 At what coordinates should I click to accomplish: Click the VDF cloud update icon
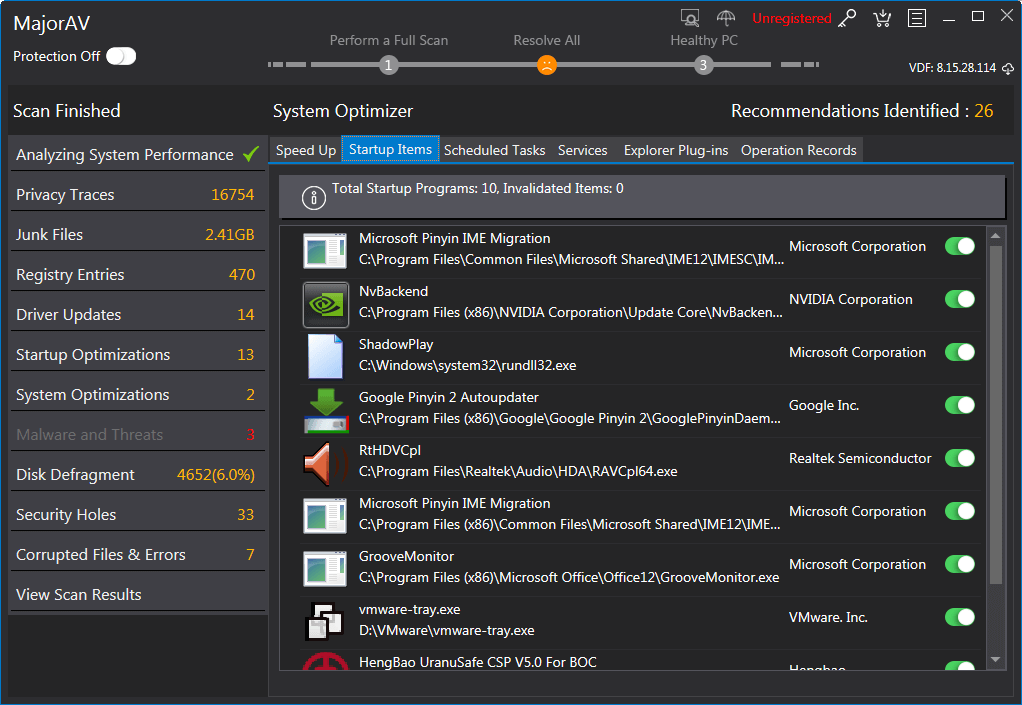(x=1008, y=68)
